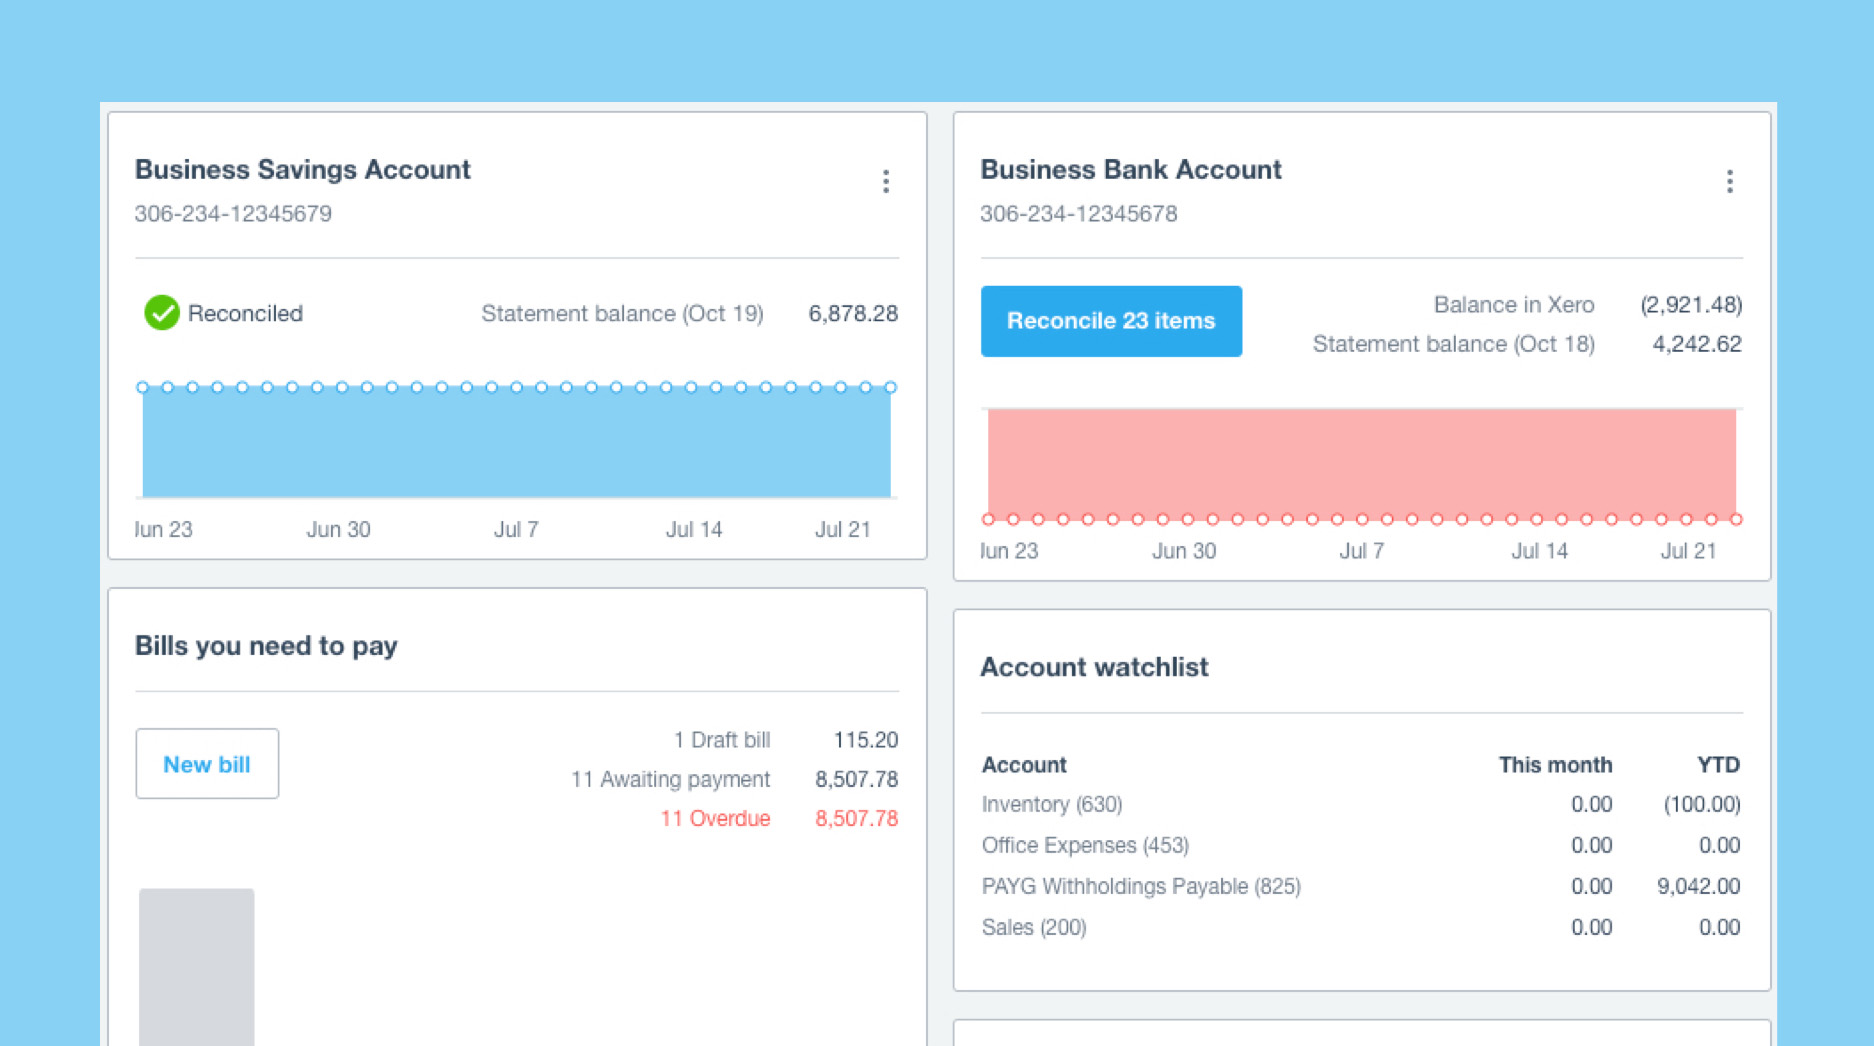Open Business Savings Account title

point(302,169)
